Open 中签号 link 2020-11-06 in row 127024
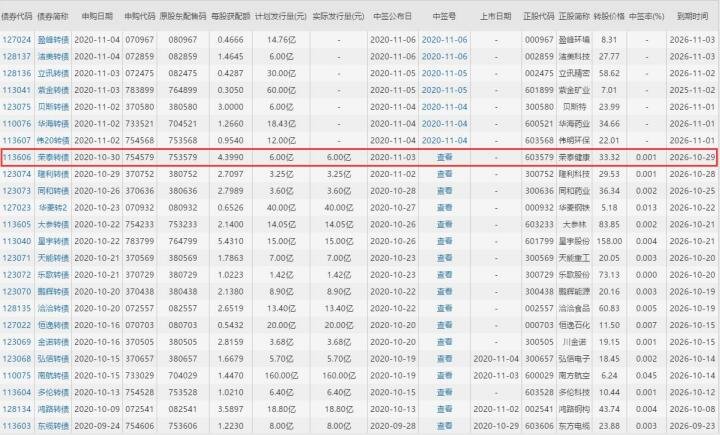The image size is (720, 435). coord(444,40)
